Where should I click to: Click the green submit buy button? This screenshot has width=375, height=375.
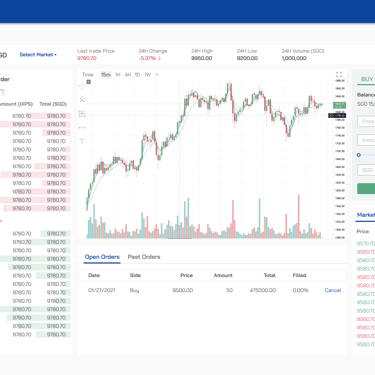(366, 188)
